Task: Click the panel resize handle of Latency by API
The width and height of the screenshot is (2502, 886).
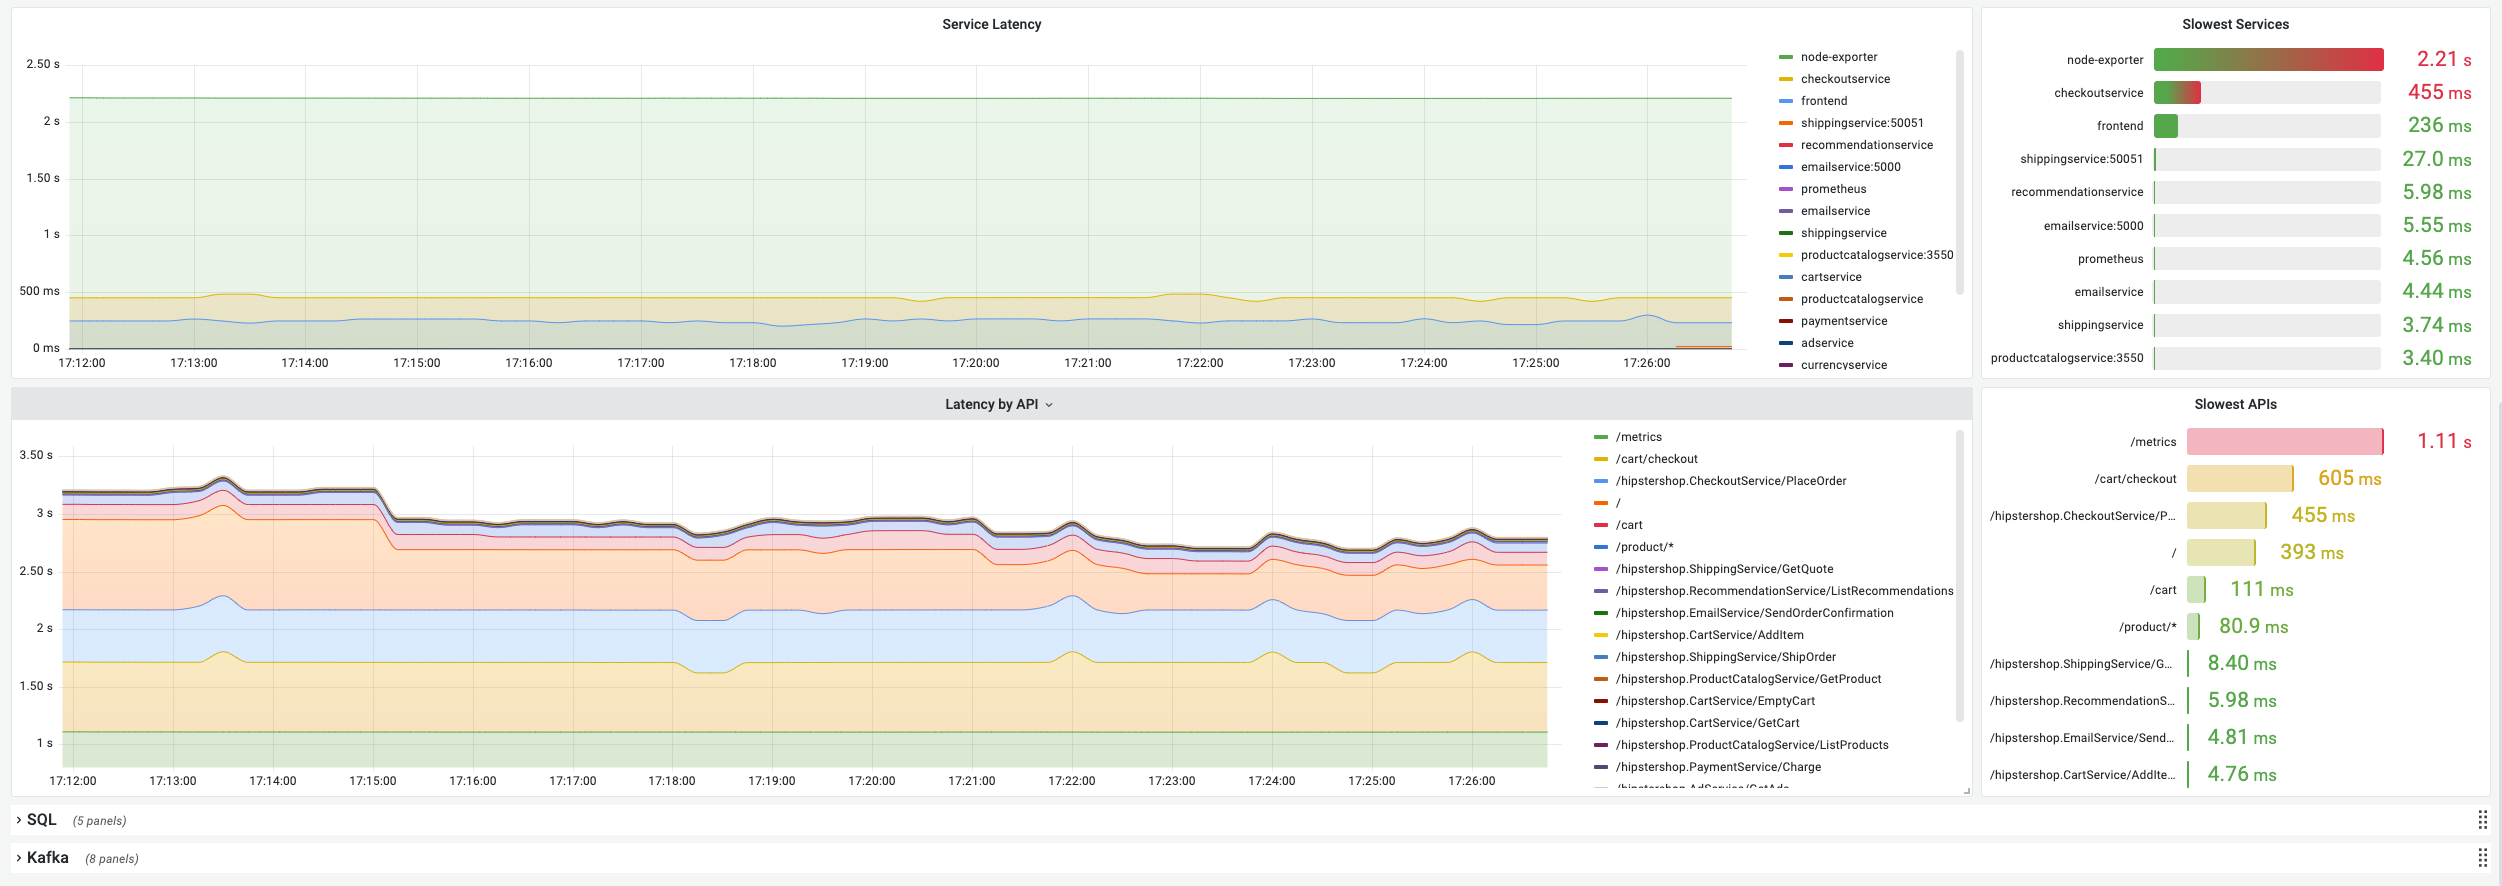Action: pos(1966,791)
